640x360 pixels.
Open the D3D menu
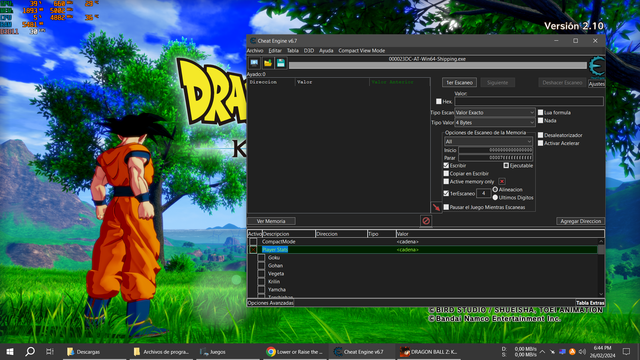[309, 51]
